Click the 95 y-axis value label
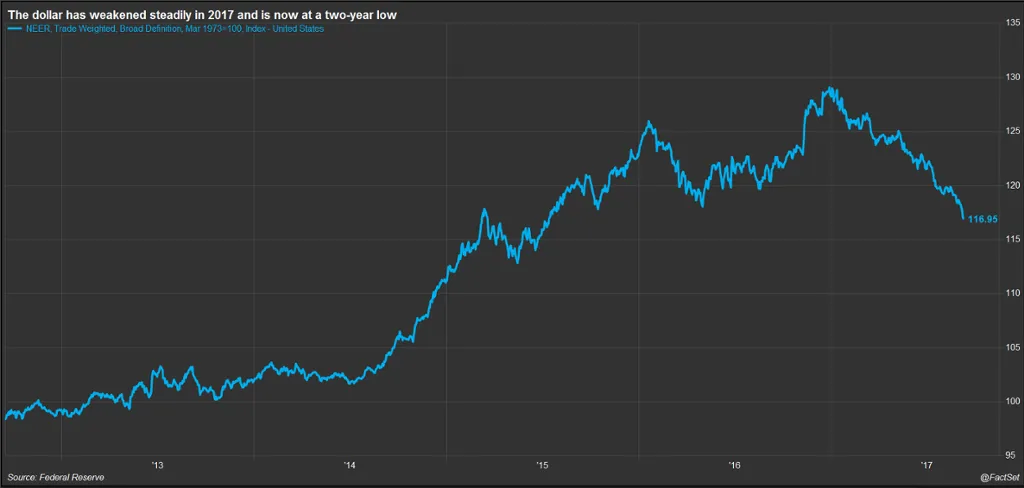1024x488 pixels. click(x=1014, y=455)
